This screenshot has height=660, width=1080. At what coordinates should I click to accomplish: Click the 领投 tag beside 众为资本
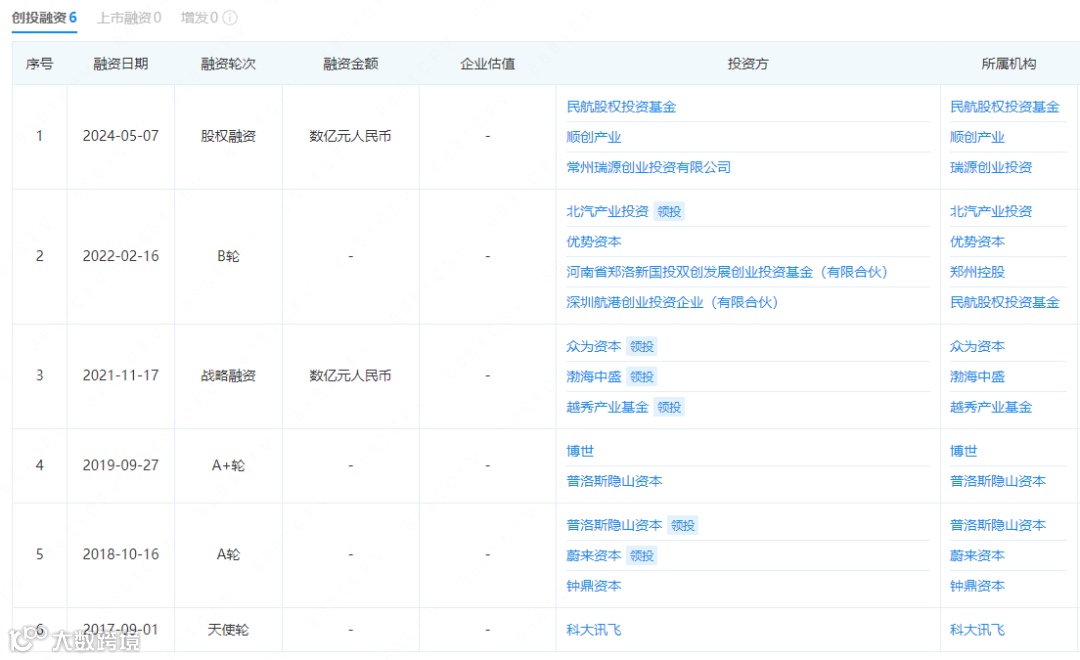[x=641, y=347]
